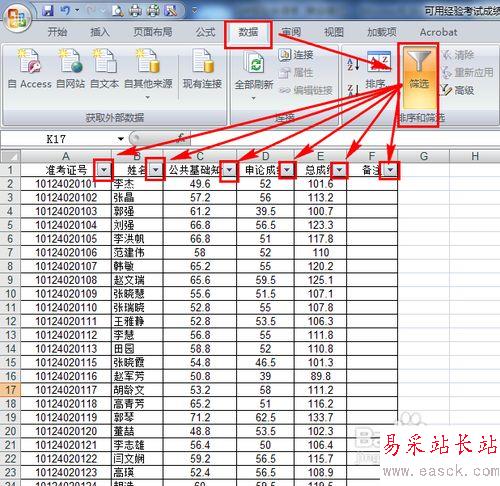
Task: Open the 高级 advanced filter button
Action: (x=457, y=90)
